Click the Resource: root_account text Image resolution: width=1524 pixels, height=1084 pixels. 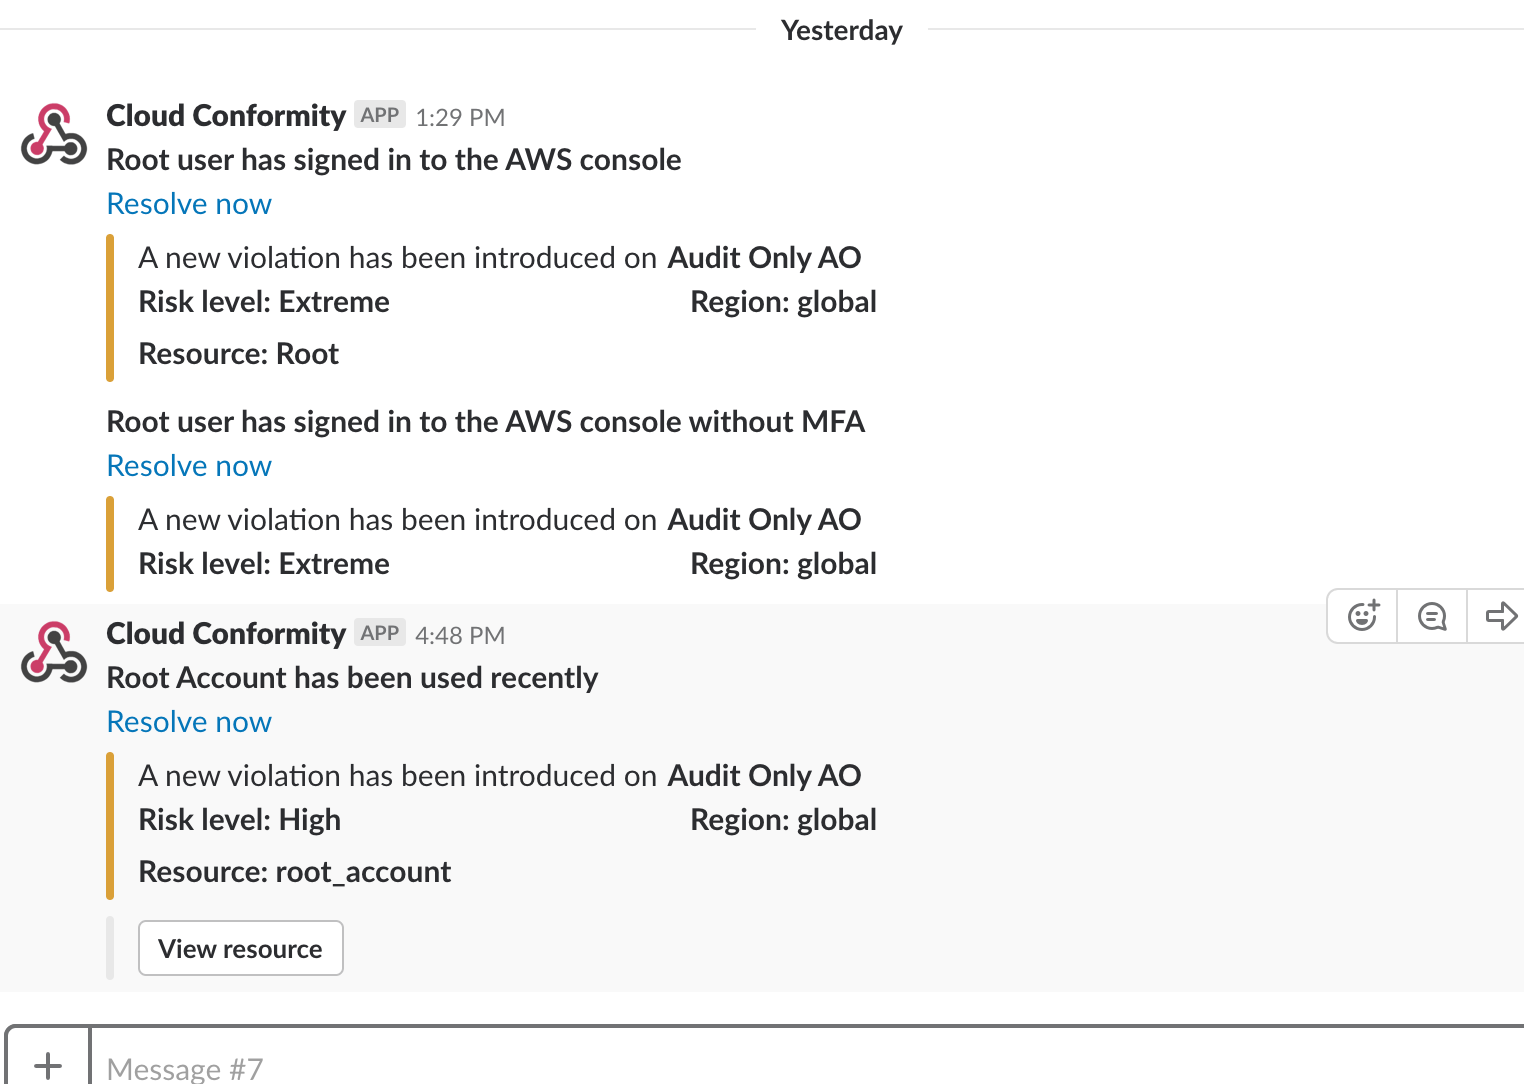click(295, 872)
